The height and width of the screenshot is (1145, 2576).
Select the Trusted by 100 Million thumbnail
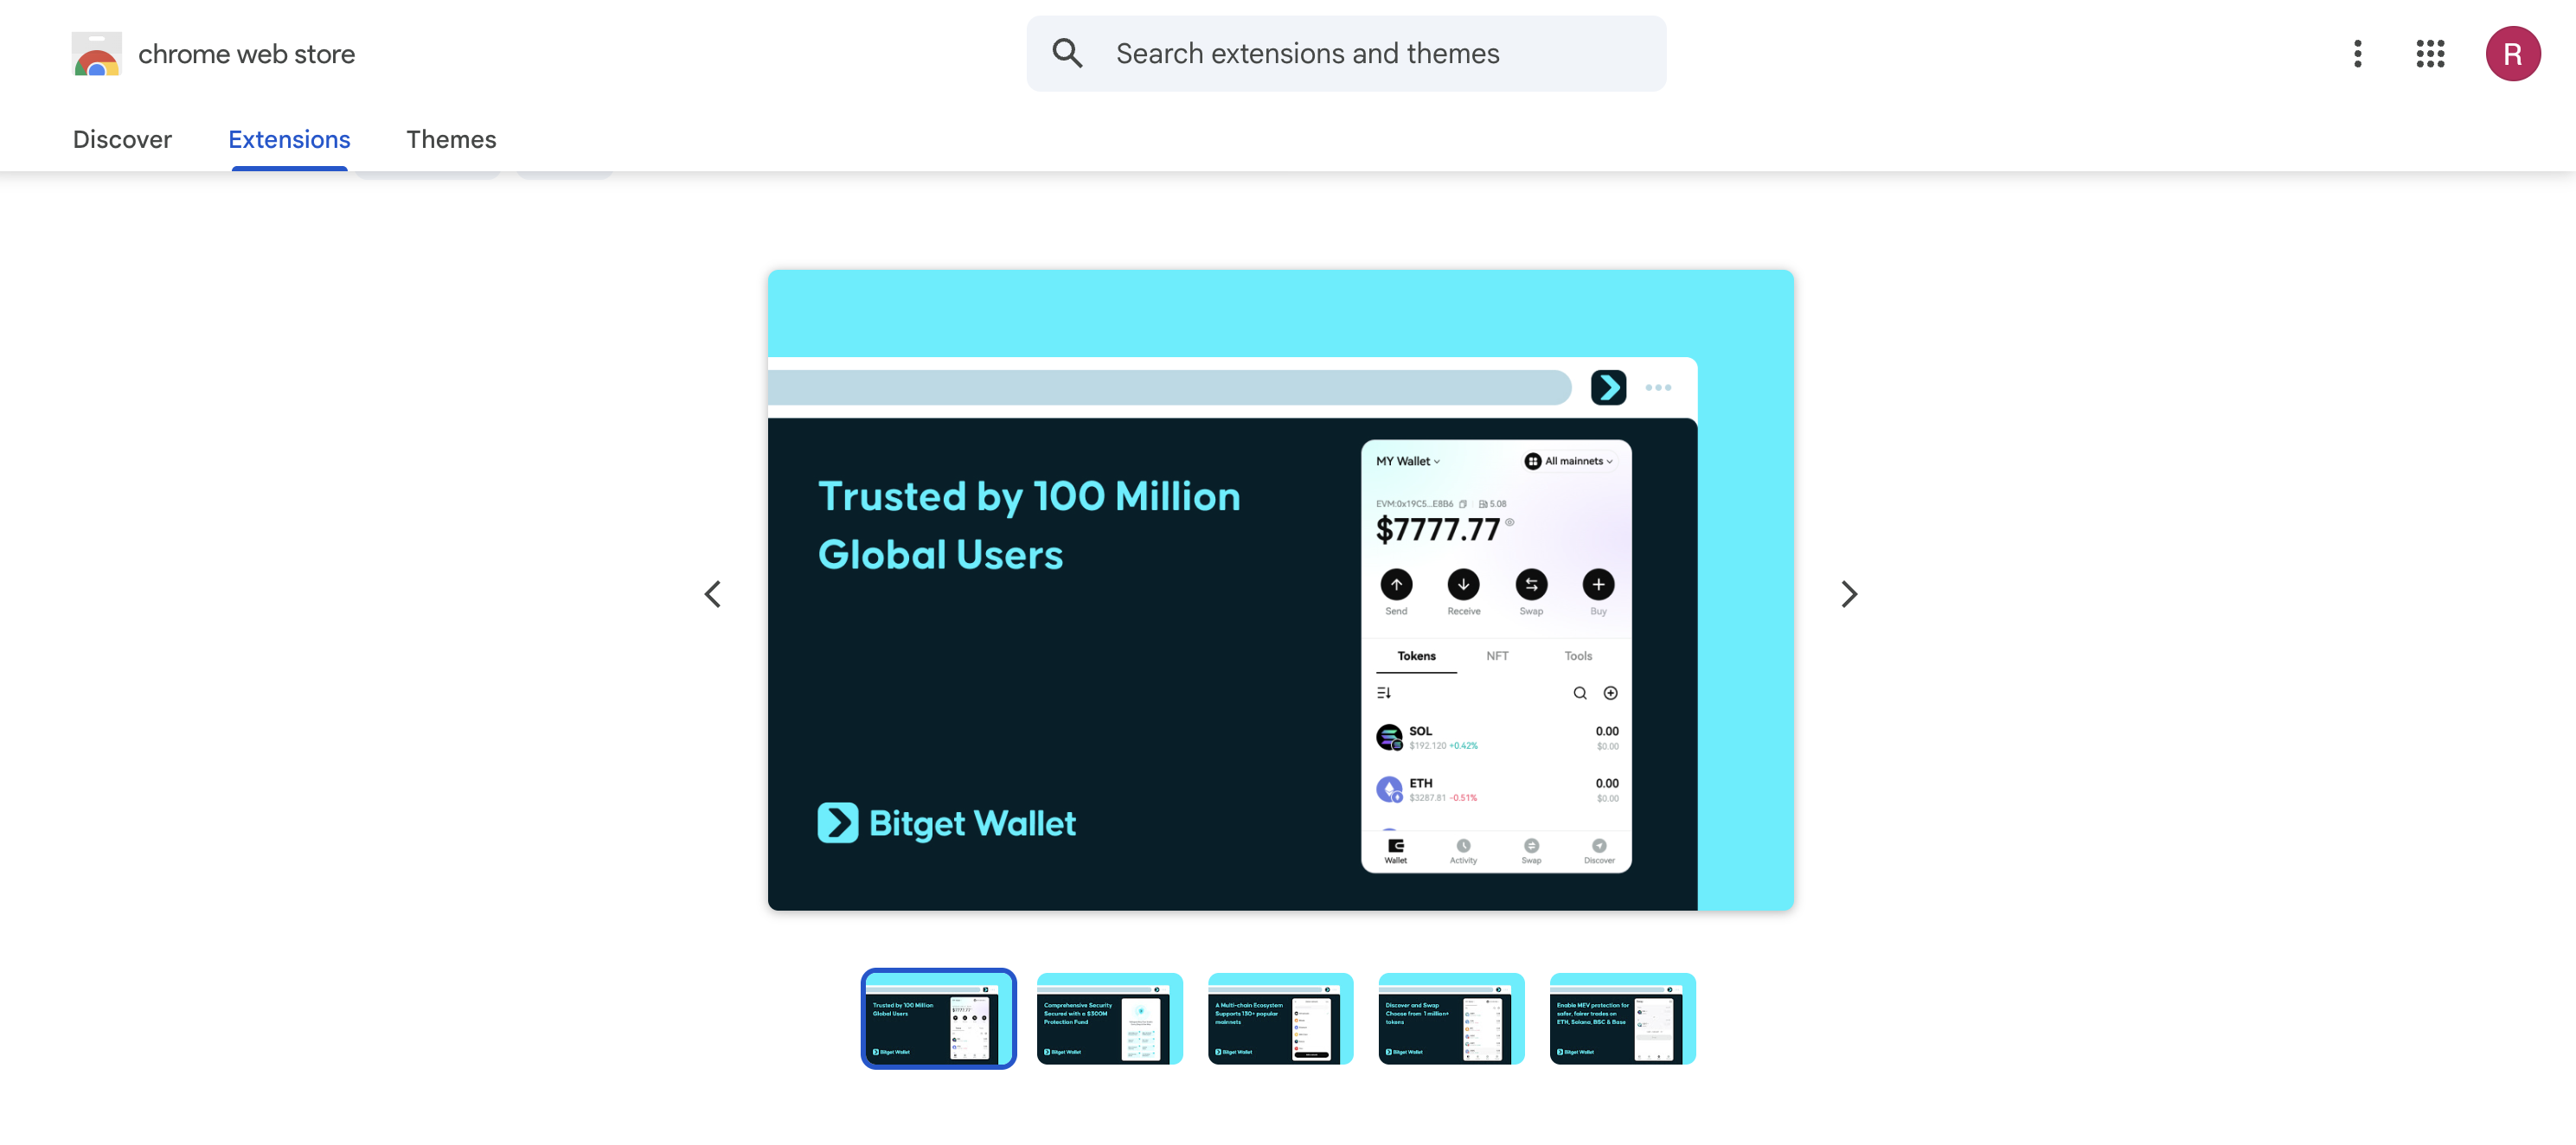pyautogui.click(x=938, y=1018)
